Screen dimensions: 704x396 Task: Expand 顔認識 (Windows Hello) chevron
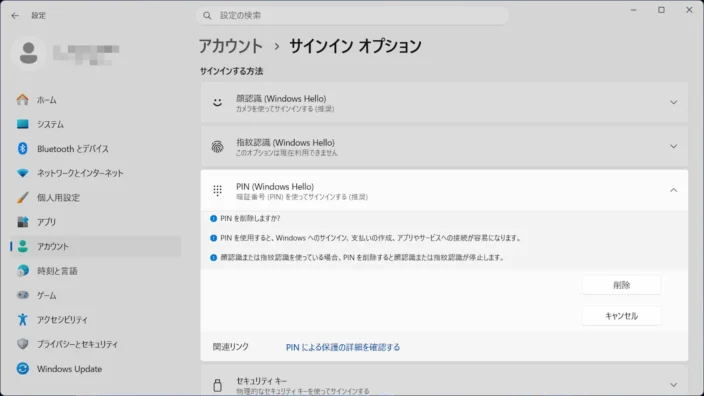pyautogui.click(x=673, y=102)
